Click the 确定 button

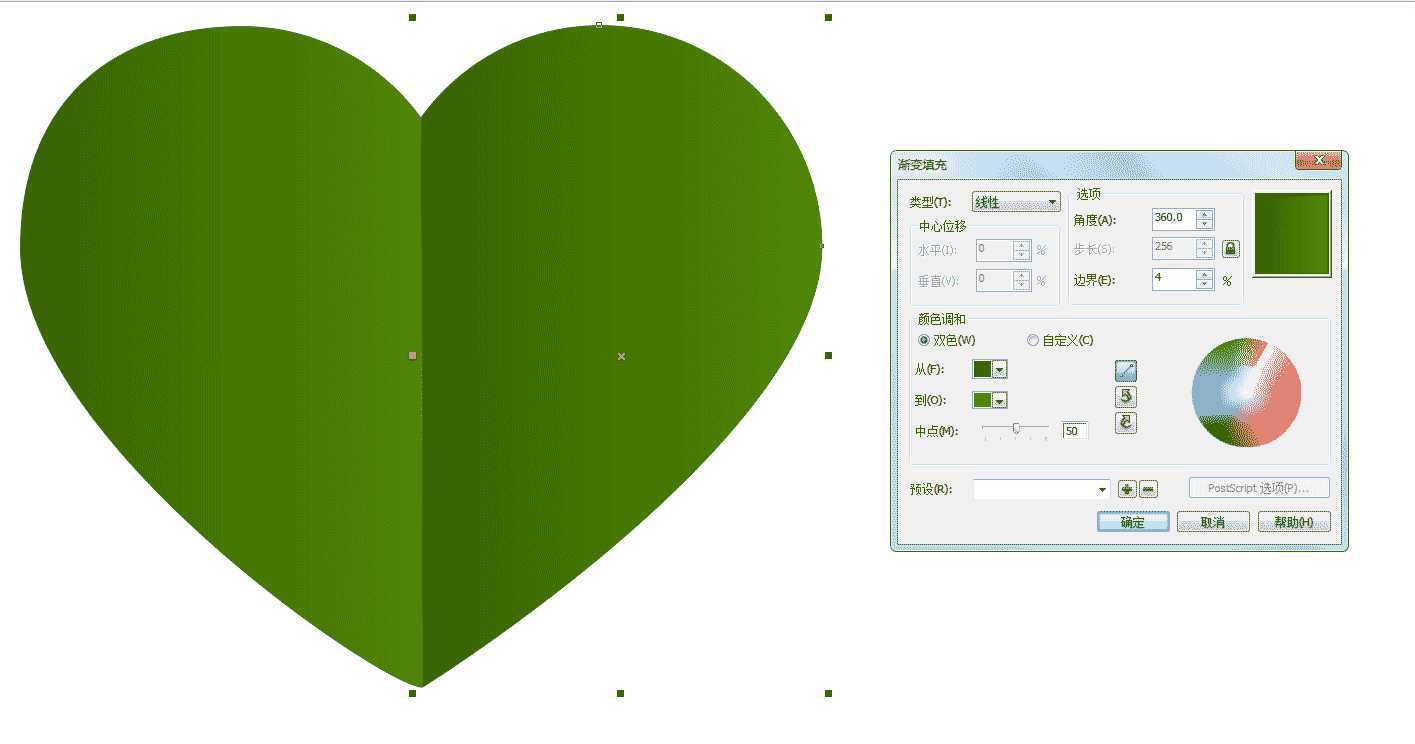pyautogui.click(x=1132, y=522)
